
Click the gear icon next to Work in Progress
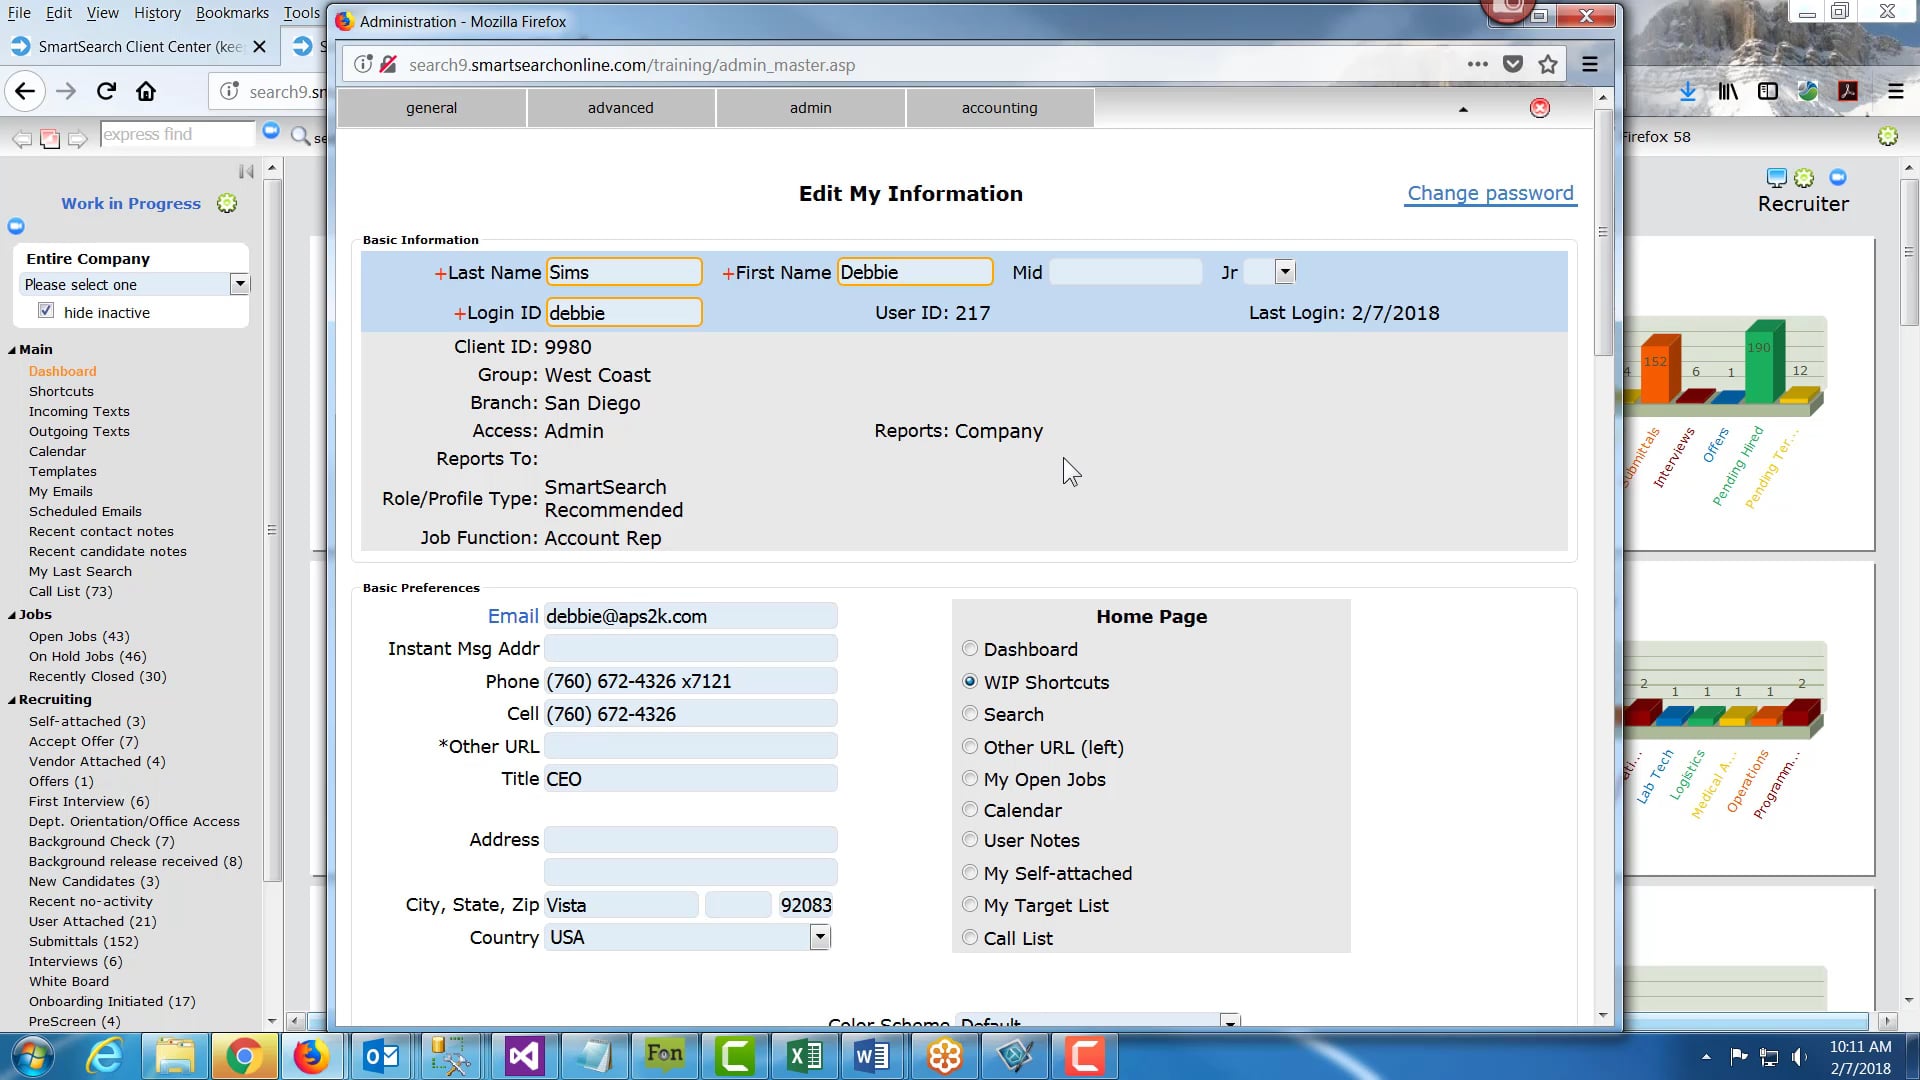click(x=227, y=203)
